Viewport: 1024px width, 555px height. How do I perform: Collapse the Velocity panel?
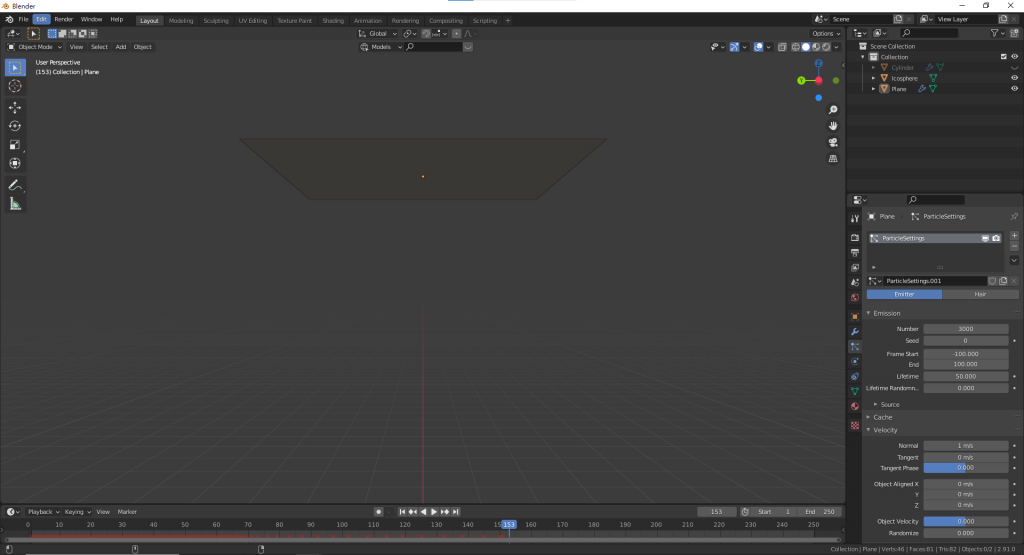pyautogui.click(x=885, y=430)
